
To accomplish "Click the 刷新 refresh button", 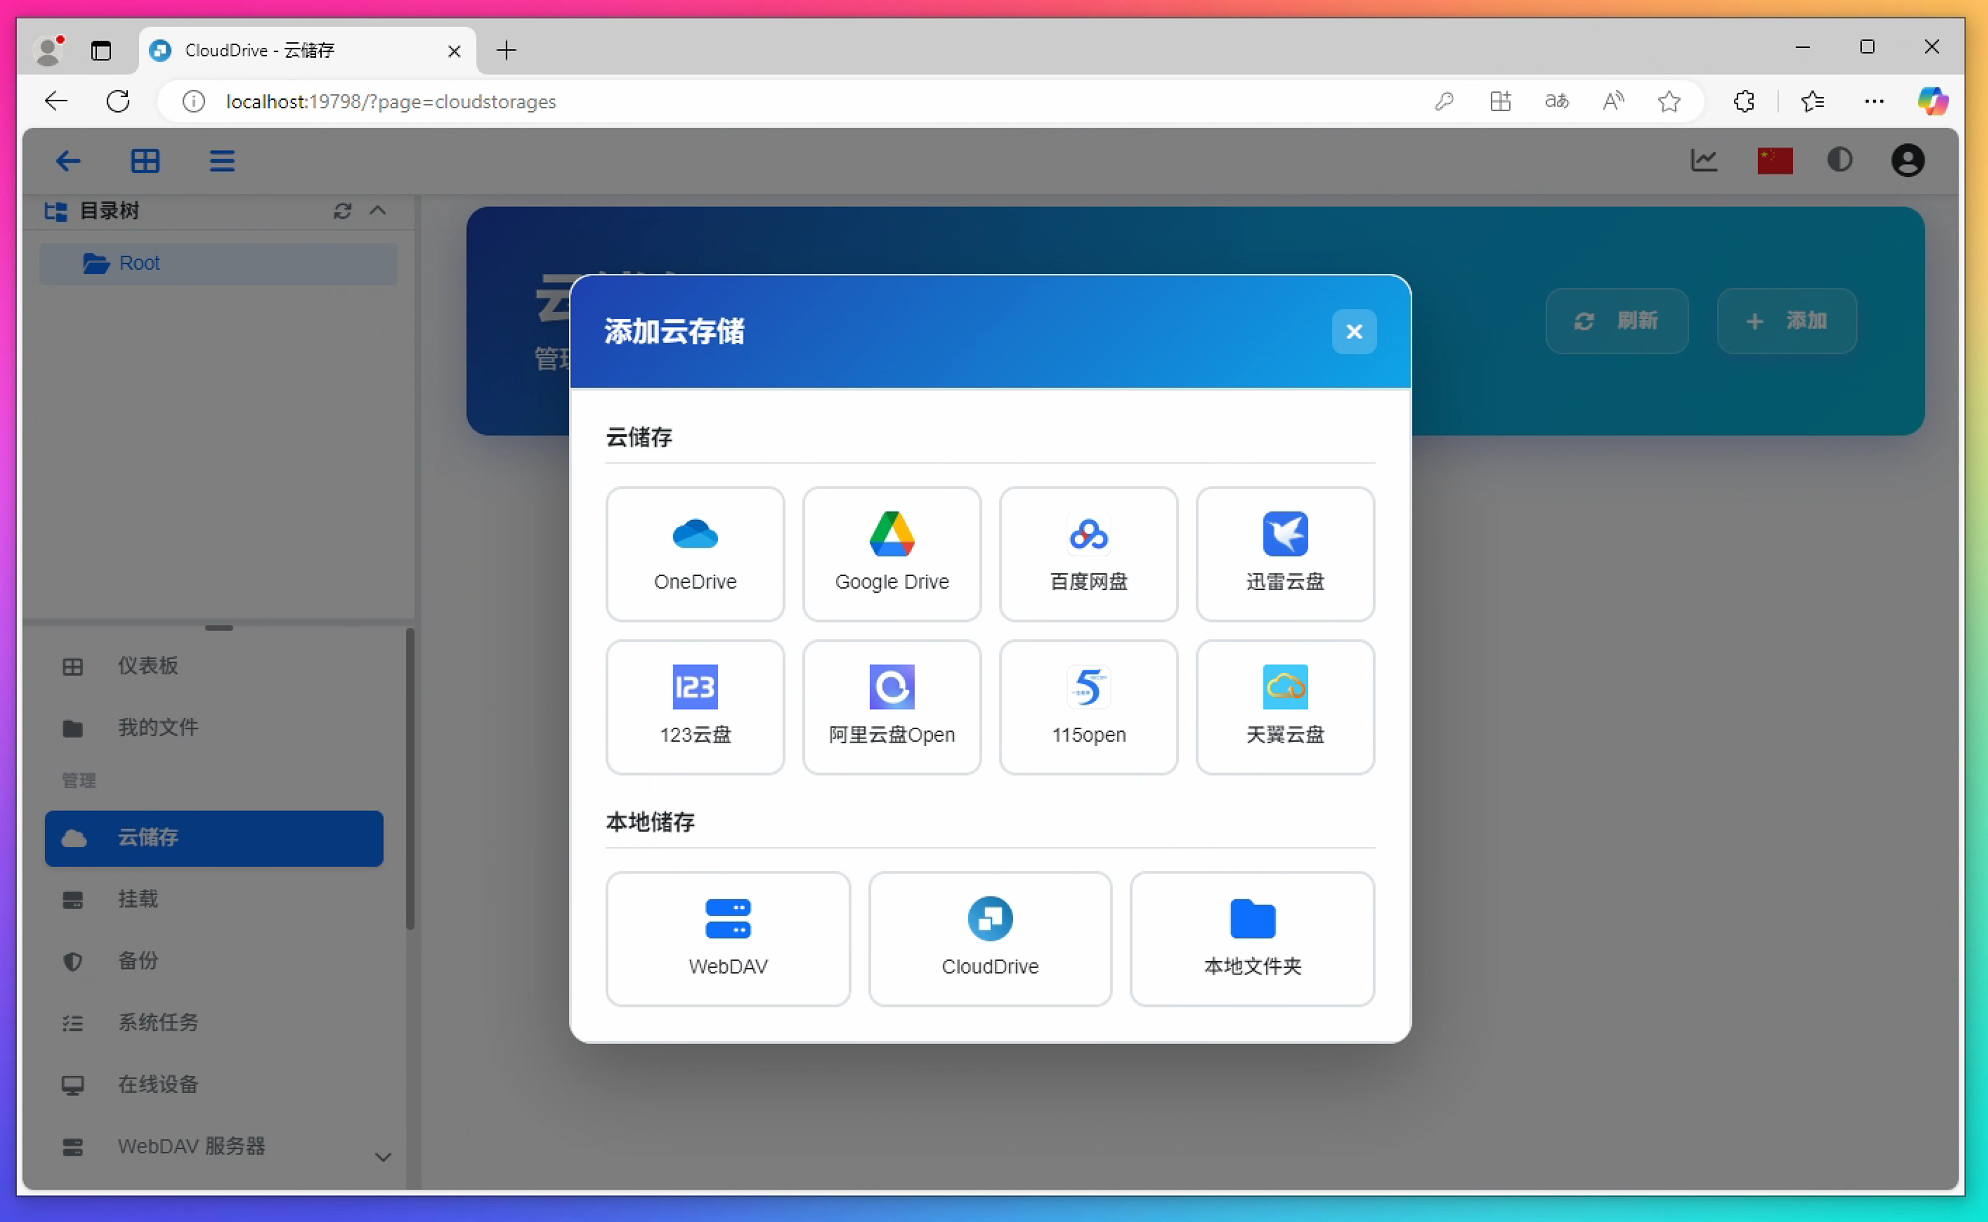I will (x=1616, y=321).
